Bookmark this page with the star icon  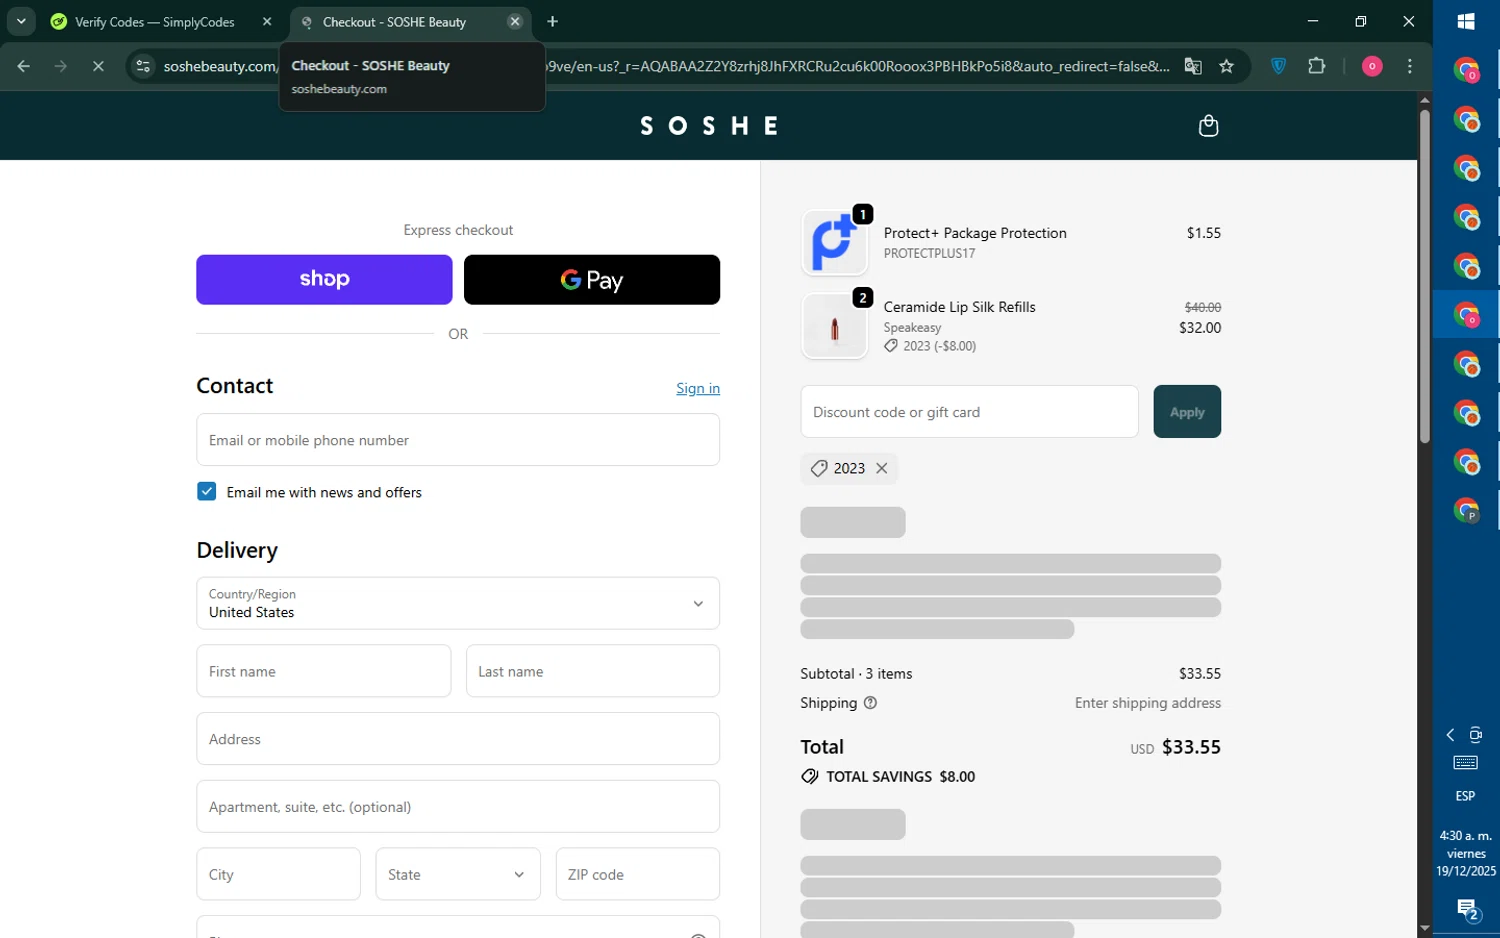[x=1227, y=66]
